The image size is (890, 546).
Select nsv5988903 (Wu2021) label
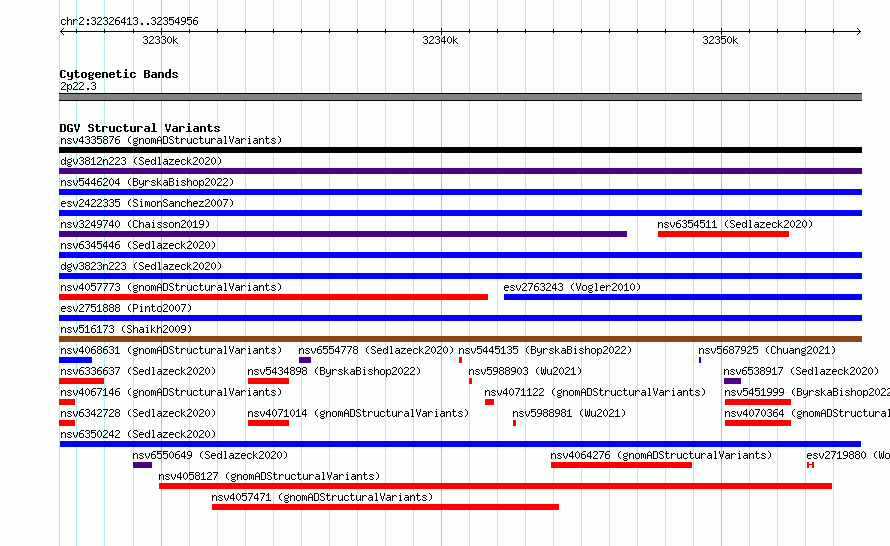coord(525,371)
